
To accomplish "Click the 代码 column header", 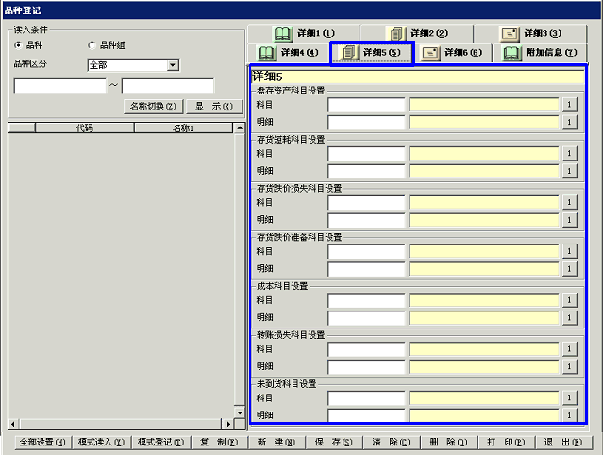I will click(84, 128).
